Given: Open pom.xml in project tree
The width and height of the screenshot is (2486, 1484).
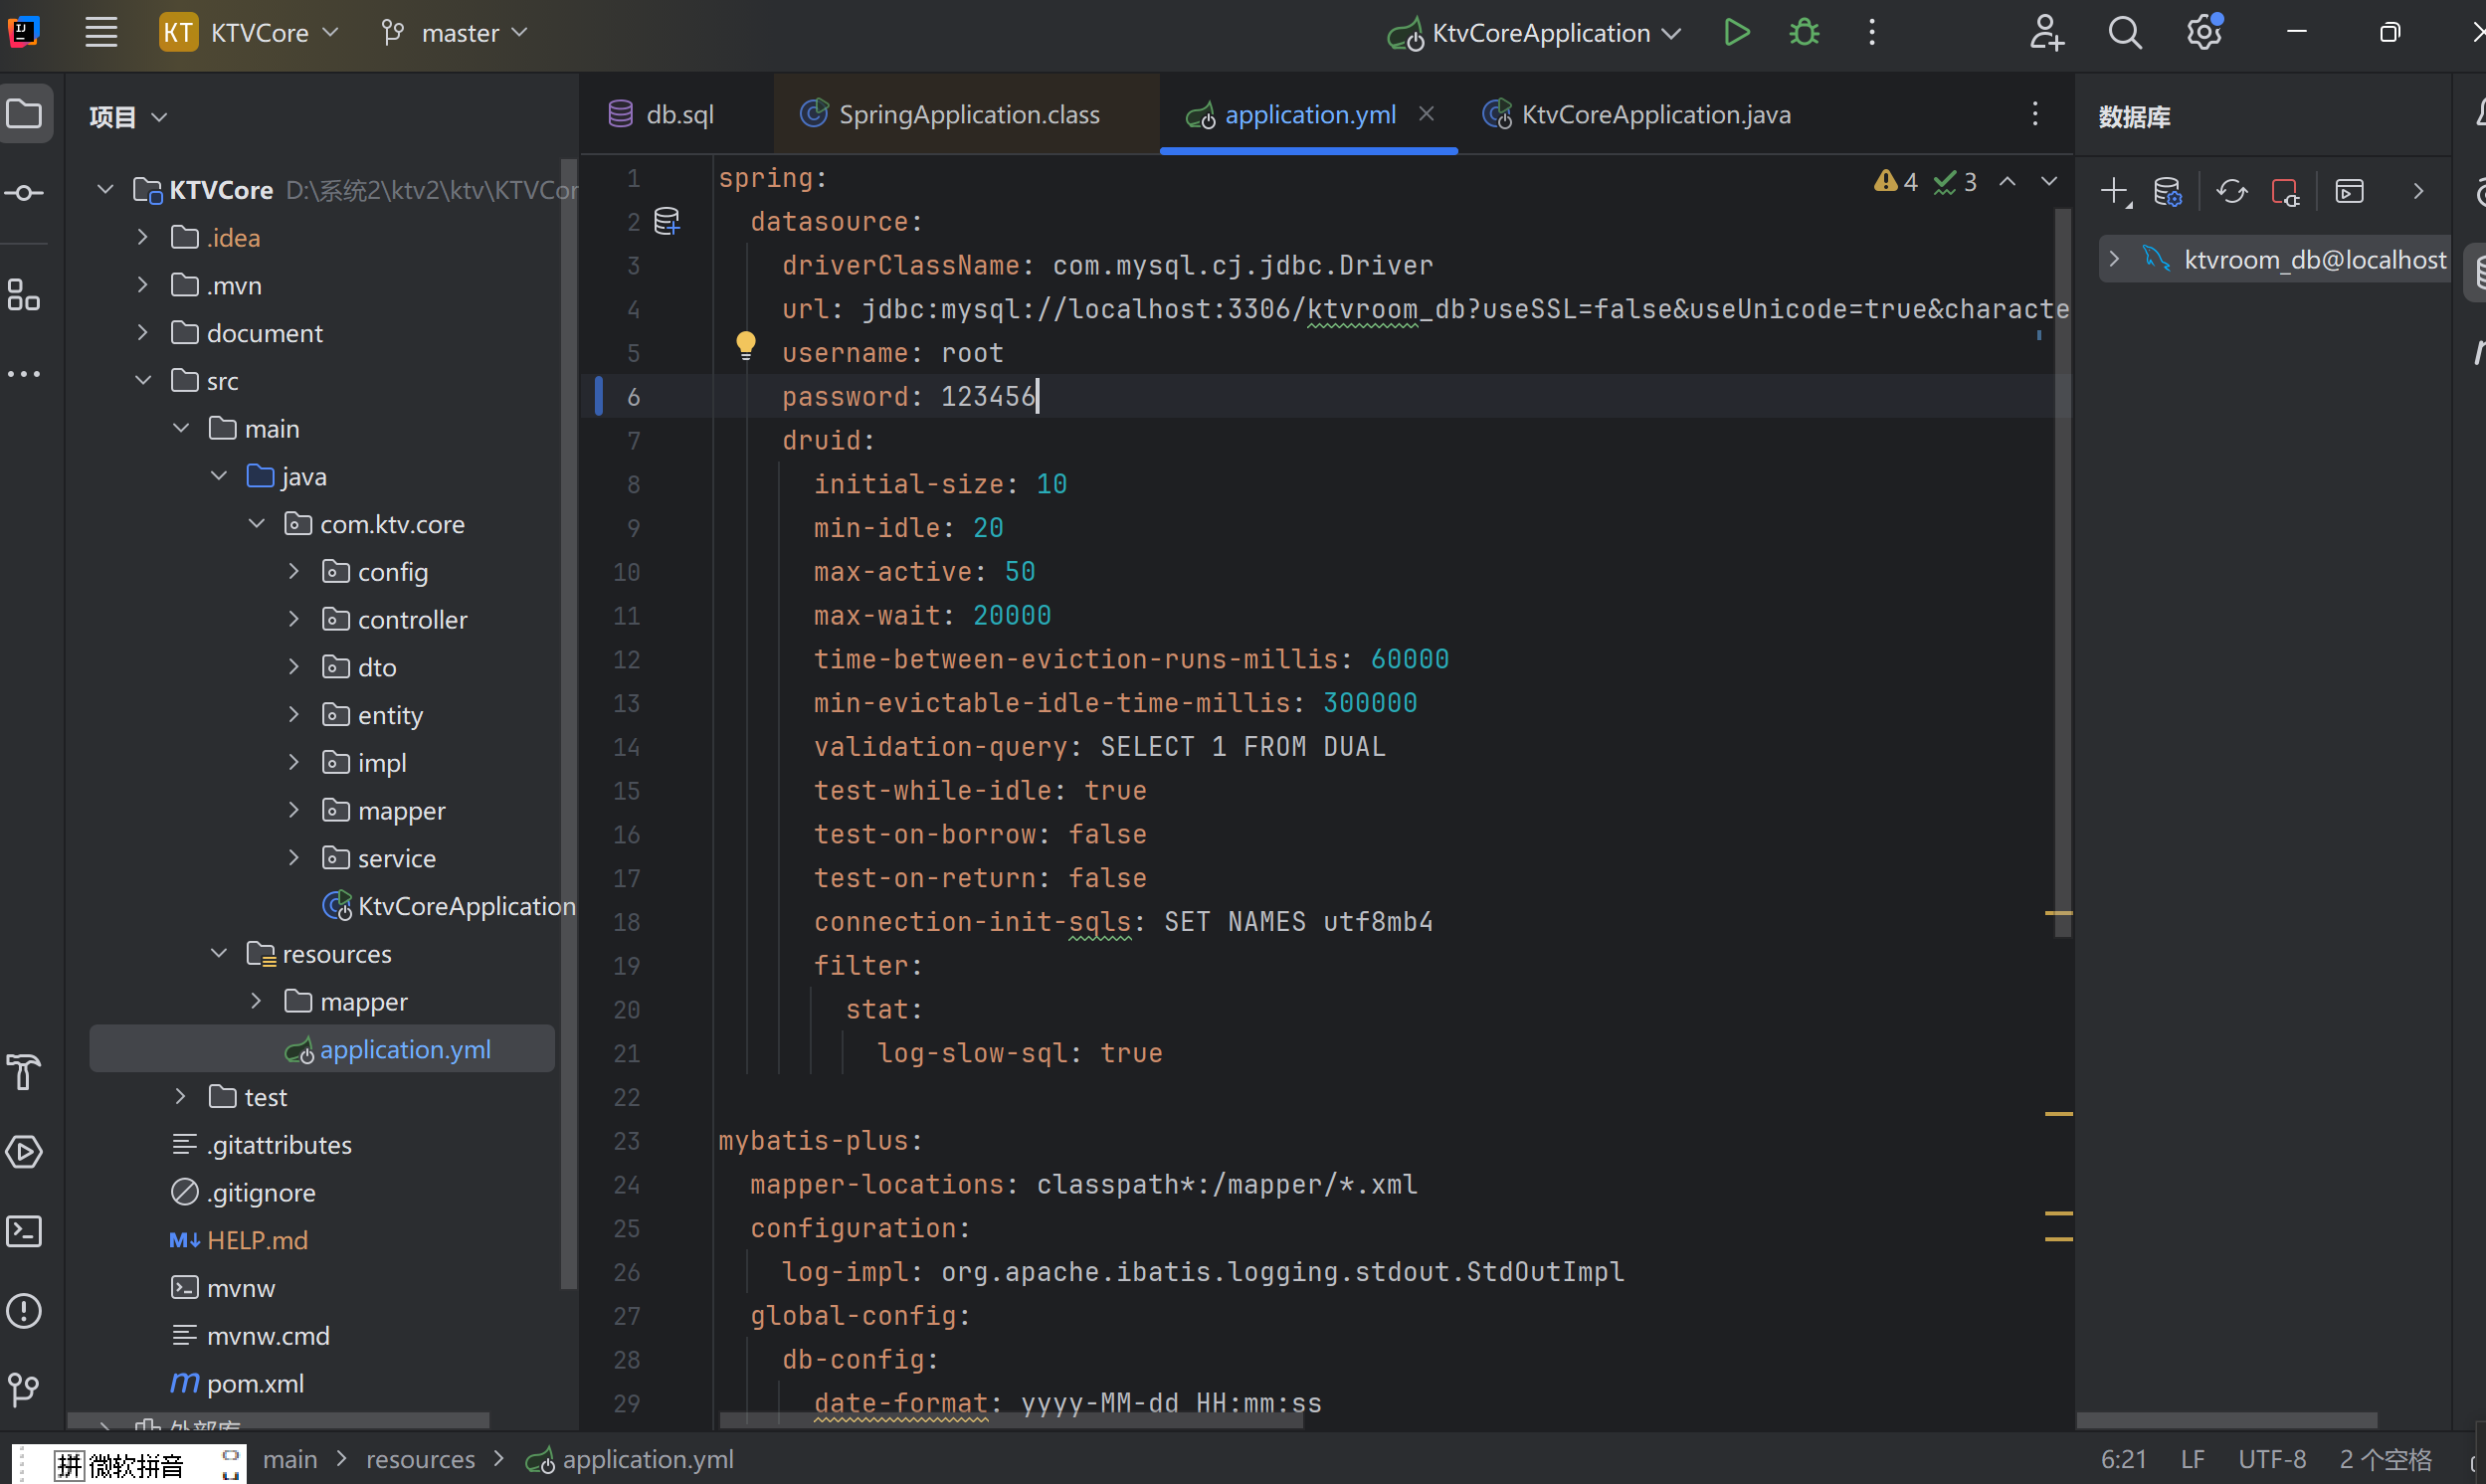Looking at the screenshot, I should 254,1383.
